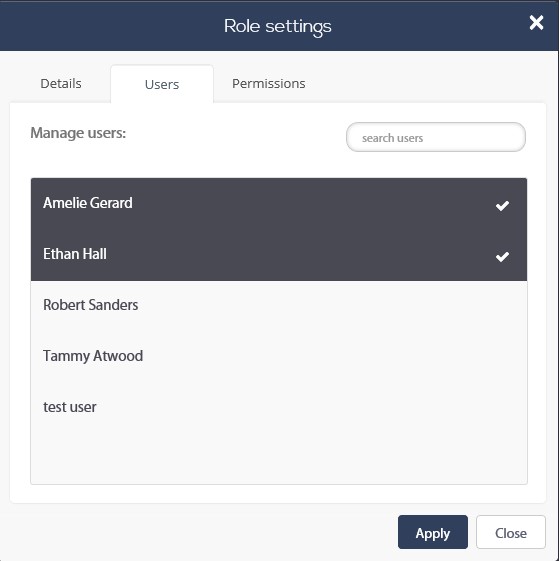Open the Permissions tab
This screenshot has width=559, height=561.
(268, 84)
